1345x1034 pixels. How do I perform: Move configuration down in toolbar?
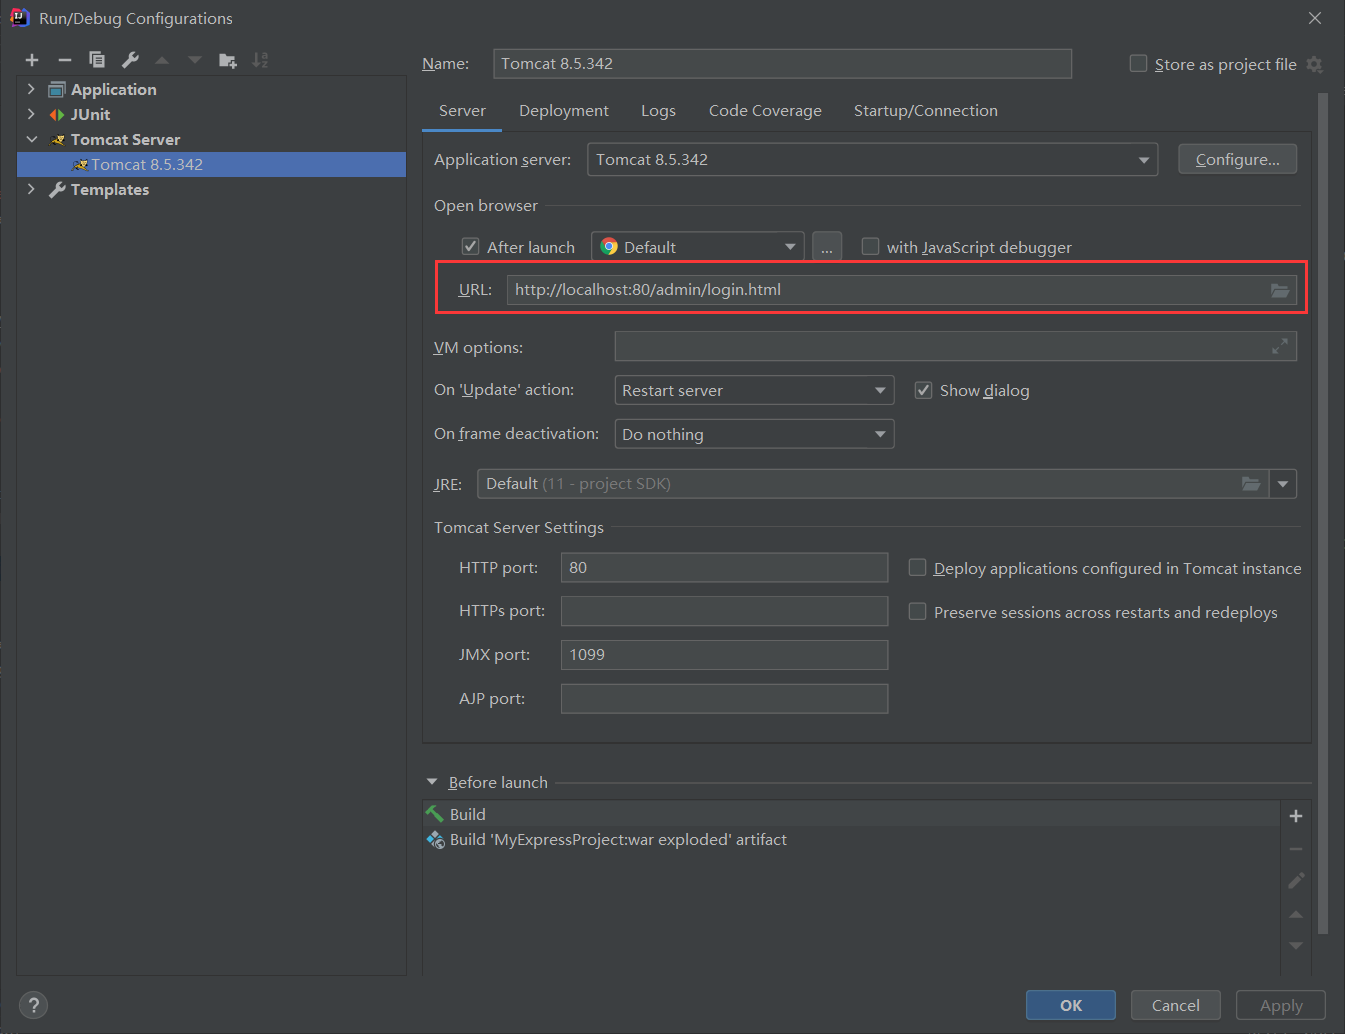[195, 60]
